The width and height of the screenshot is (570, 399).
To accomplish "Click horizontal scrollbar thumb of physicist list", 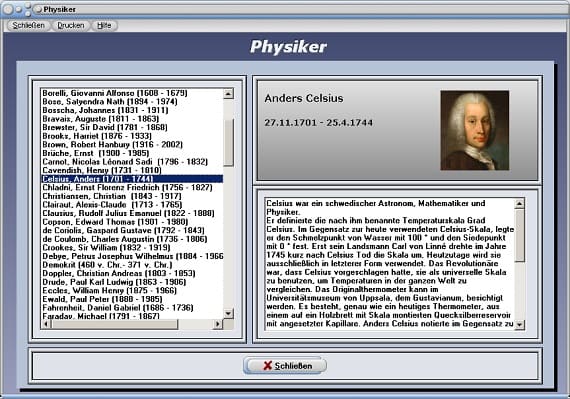I will click(x=115, y=324).
